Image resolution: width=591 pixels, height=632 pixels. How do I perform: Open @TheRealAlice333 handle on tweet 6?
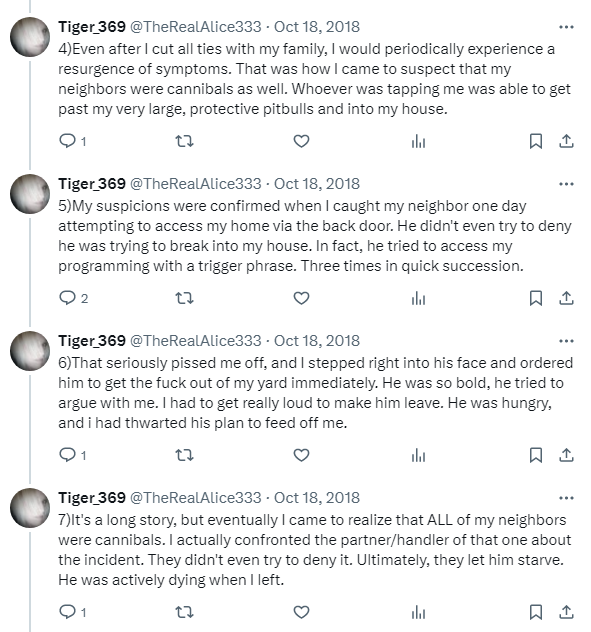pos(196,341)
